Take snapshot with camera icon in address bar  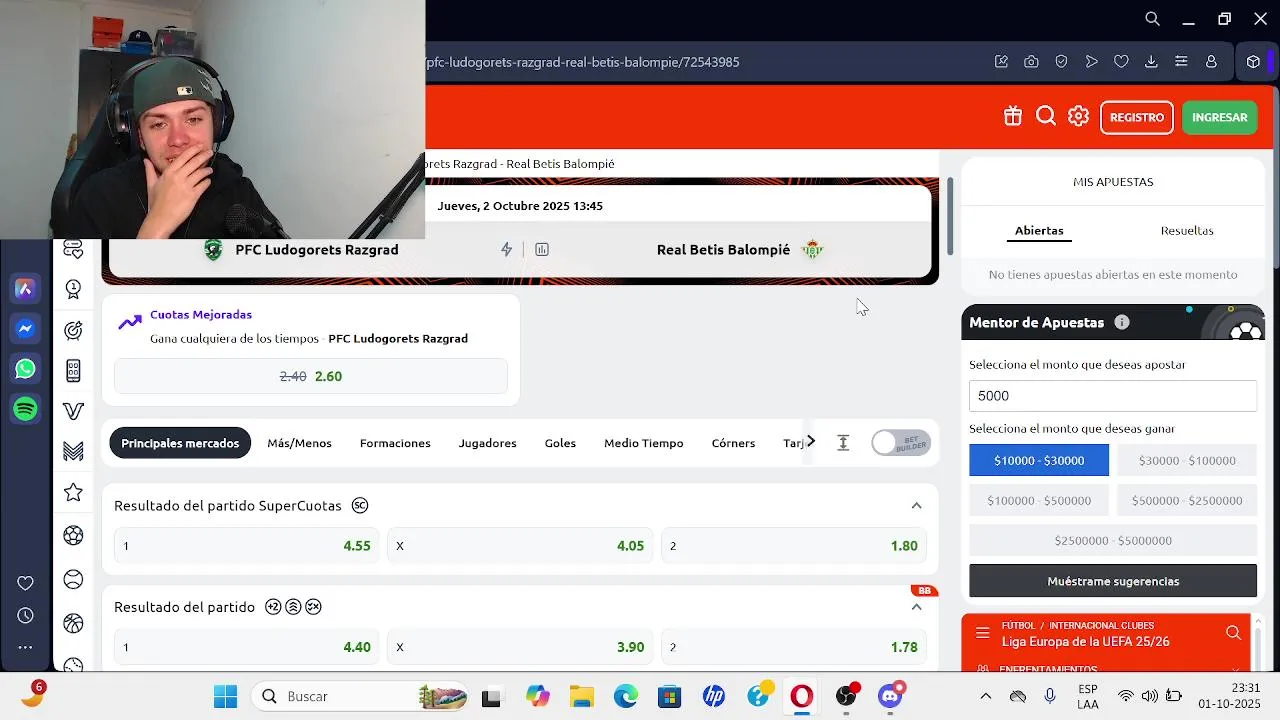1031,62
